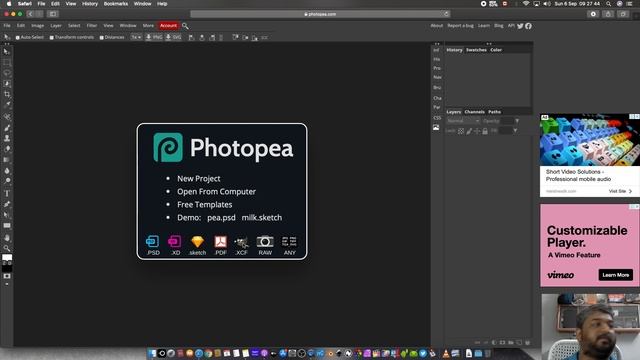
Task: Enable the Transform controls checkbox
Action: [x=52, y=38]
